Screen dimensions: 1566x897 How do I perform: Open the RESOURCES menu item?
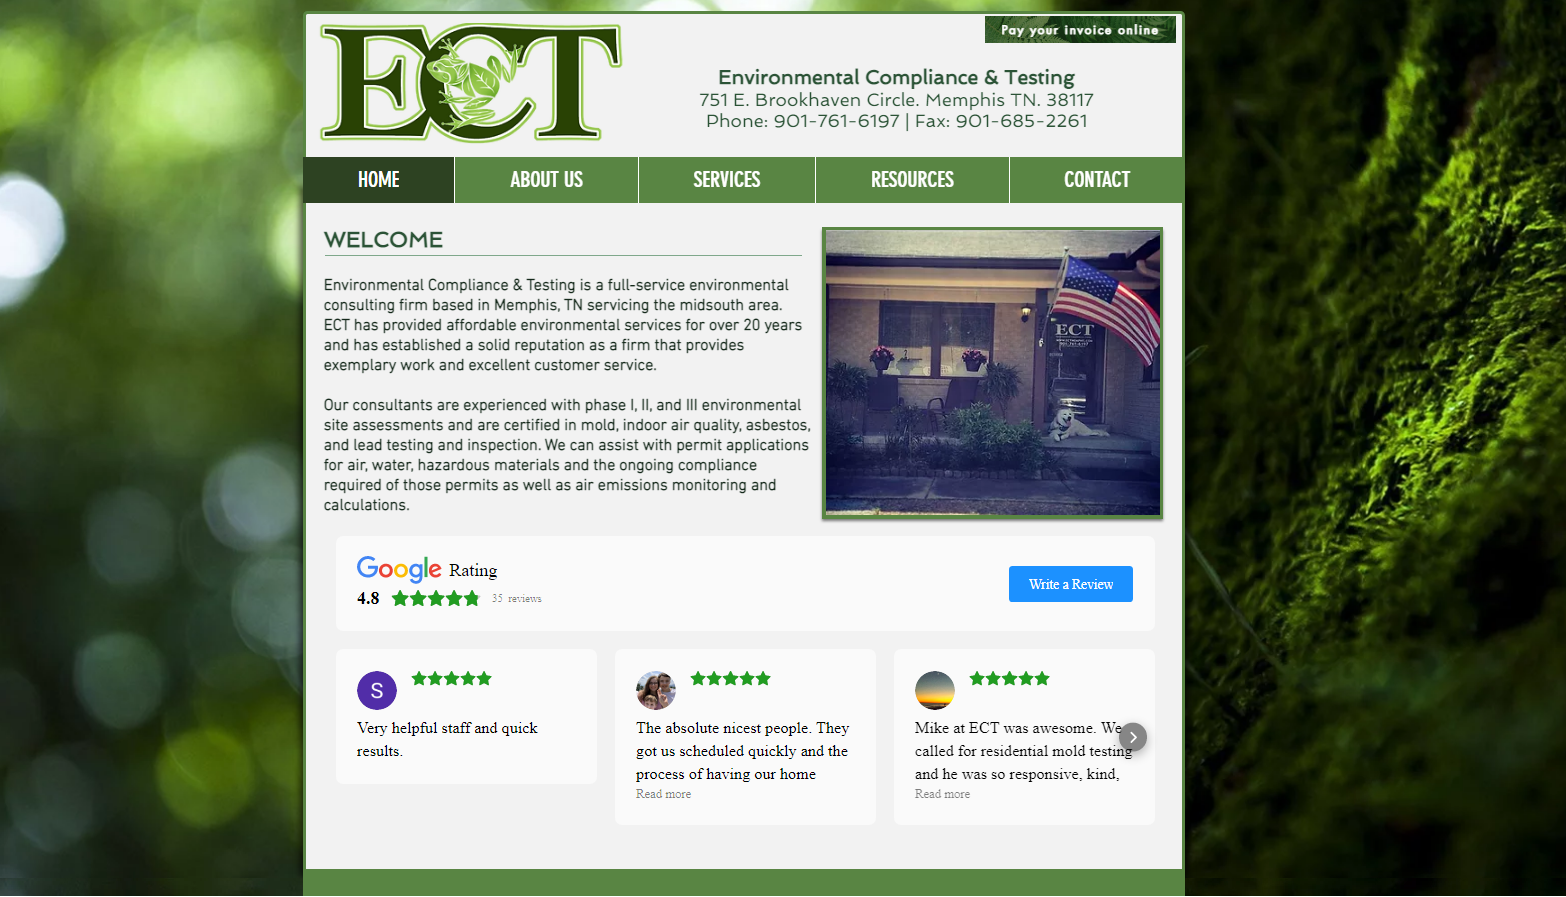point(912,180)
